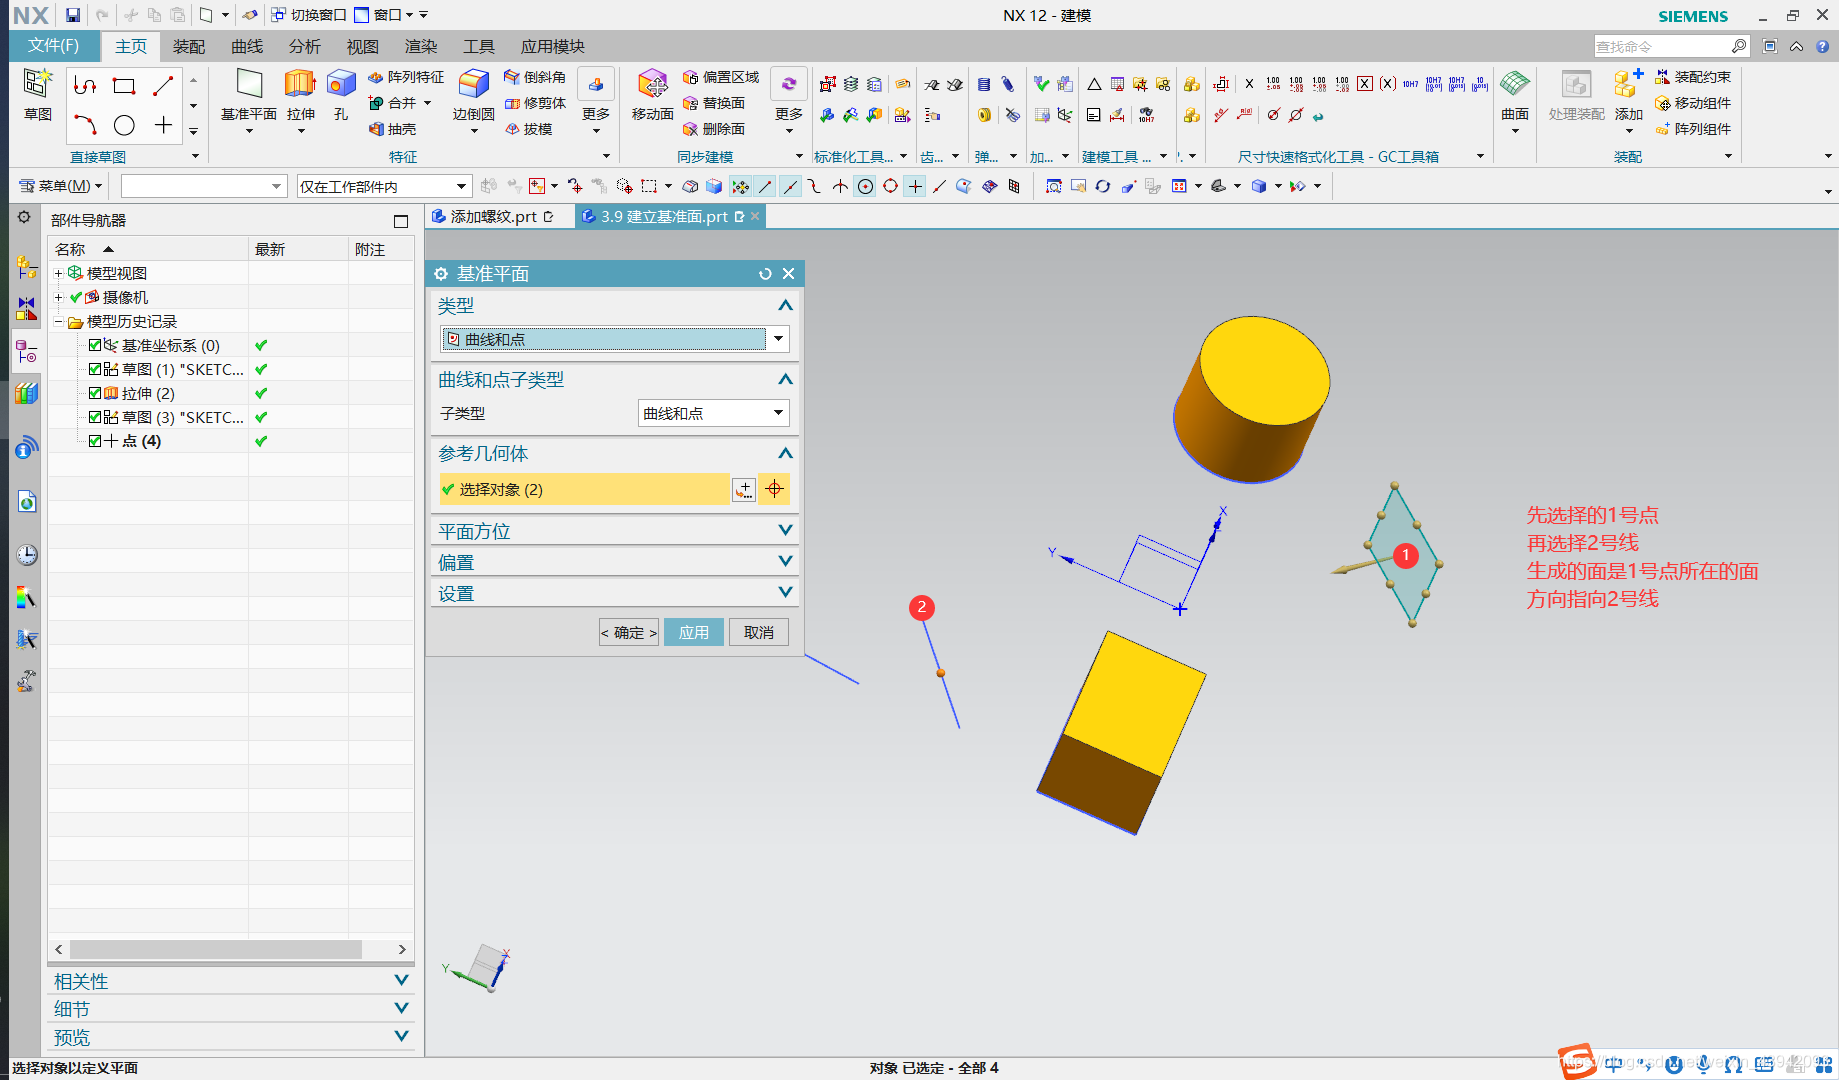Image resolution: width=1839 pixels, height=1080 pixels.
Task: Select the sketch Circle tool icon
Action: tap(124, 125)
